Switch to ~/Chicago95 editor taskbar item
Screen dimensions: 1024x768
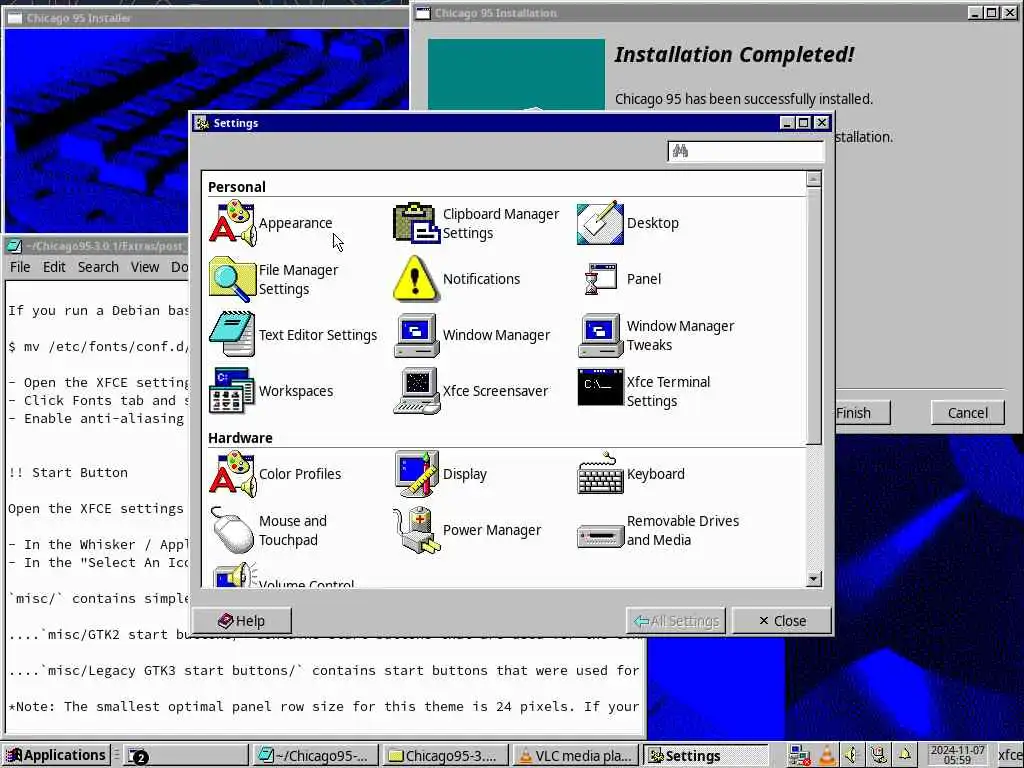point(317,756)
